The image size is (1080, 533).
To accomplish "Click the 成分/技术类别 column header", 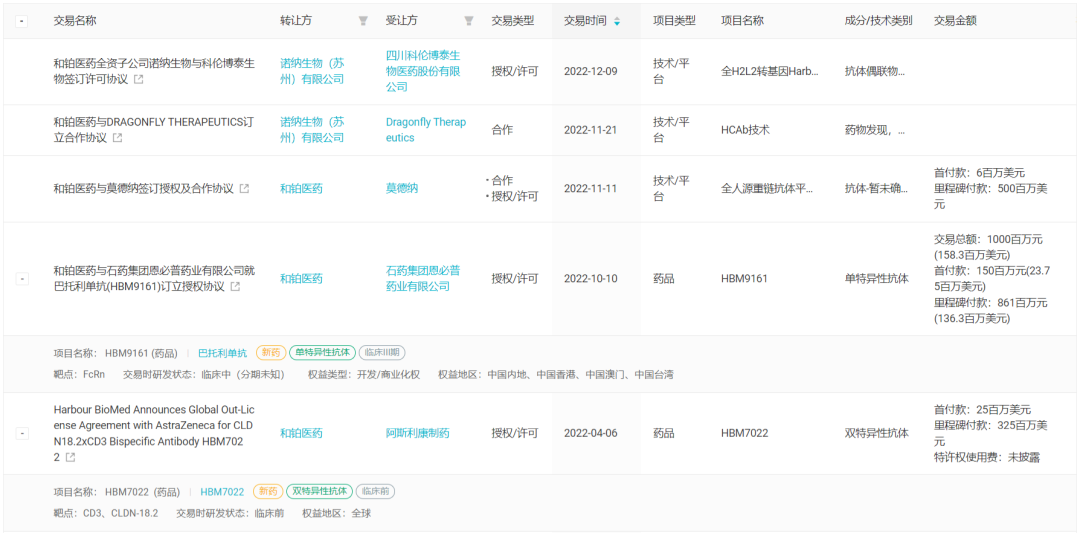I will [878, 21].
